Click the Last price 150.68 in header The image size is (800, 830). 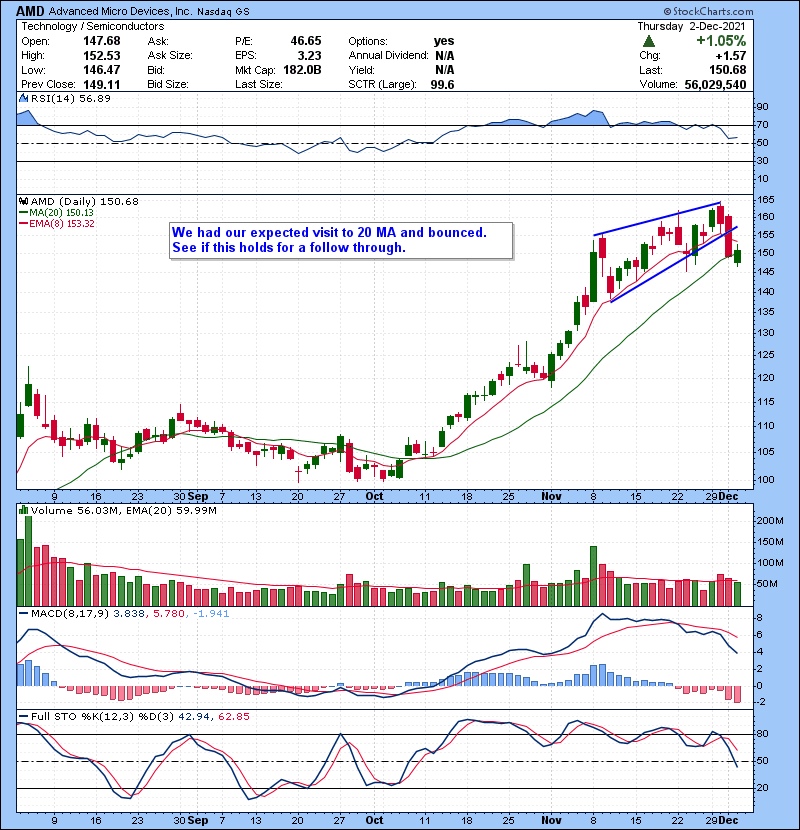pyautogui.click(x=727, y=70)
